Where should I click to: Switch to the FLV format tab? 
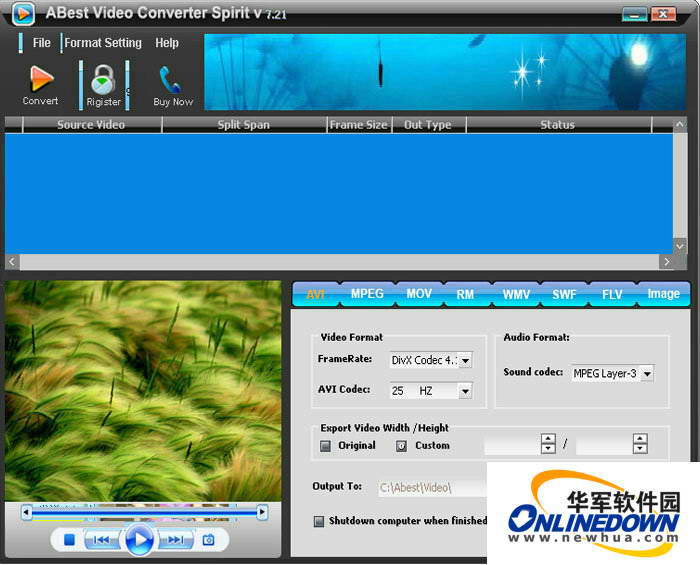pyautogui.click(x=612, y=294)
